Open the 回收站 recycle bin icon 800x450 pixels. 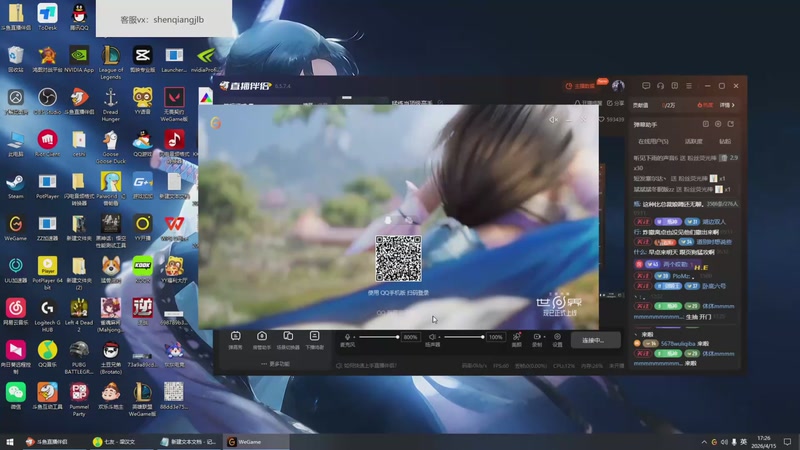click(15, 59)
